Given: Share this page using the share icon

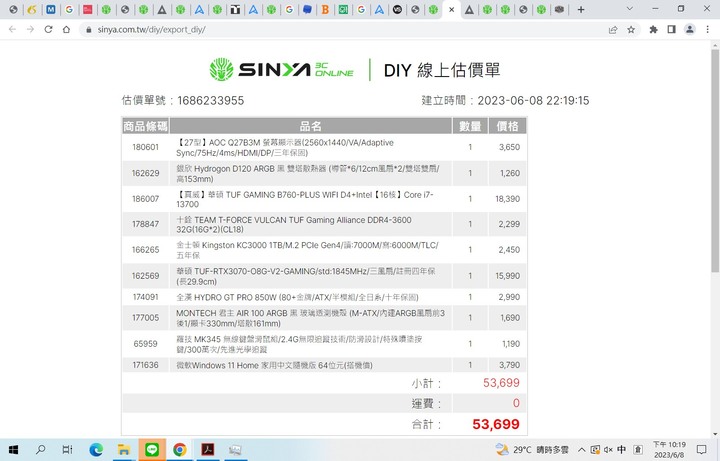Looking at the screenshot, I should point(613,29).
